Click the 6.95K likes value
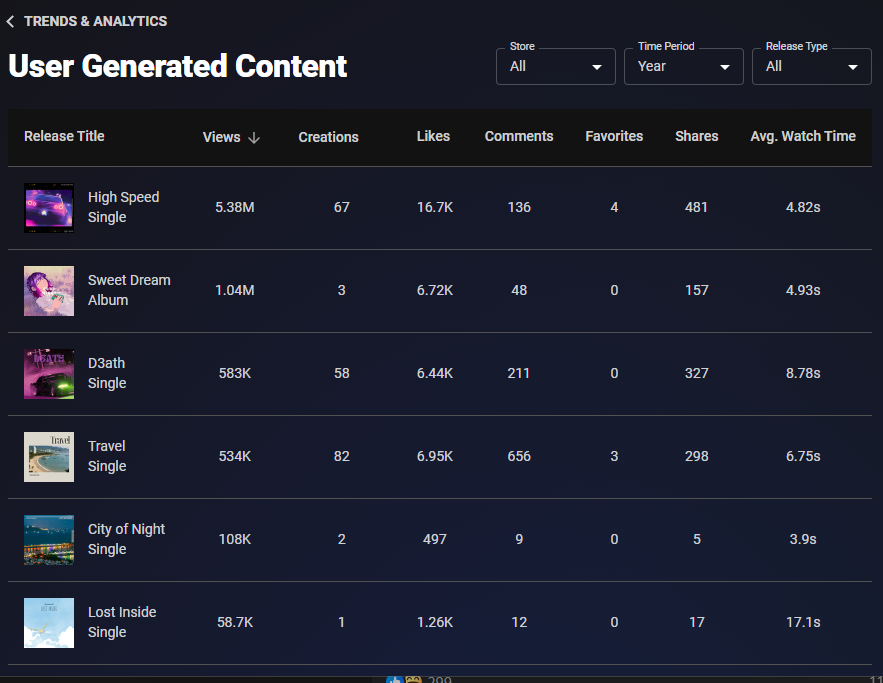The width and height of the screenshot is (883, 683). [435, 456]
